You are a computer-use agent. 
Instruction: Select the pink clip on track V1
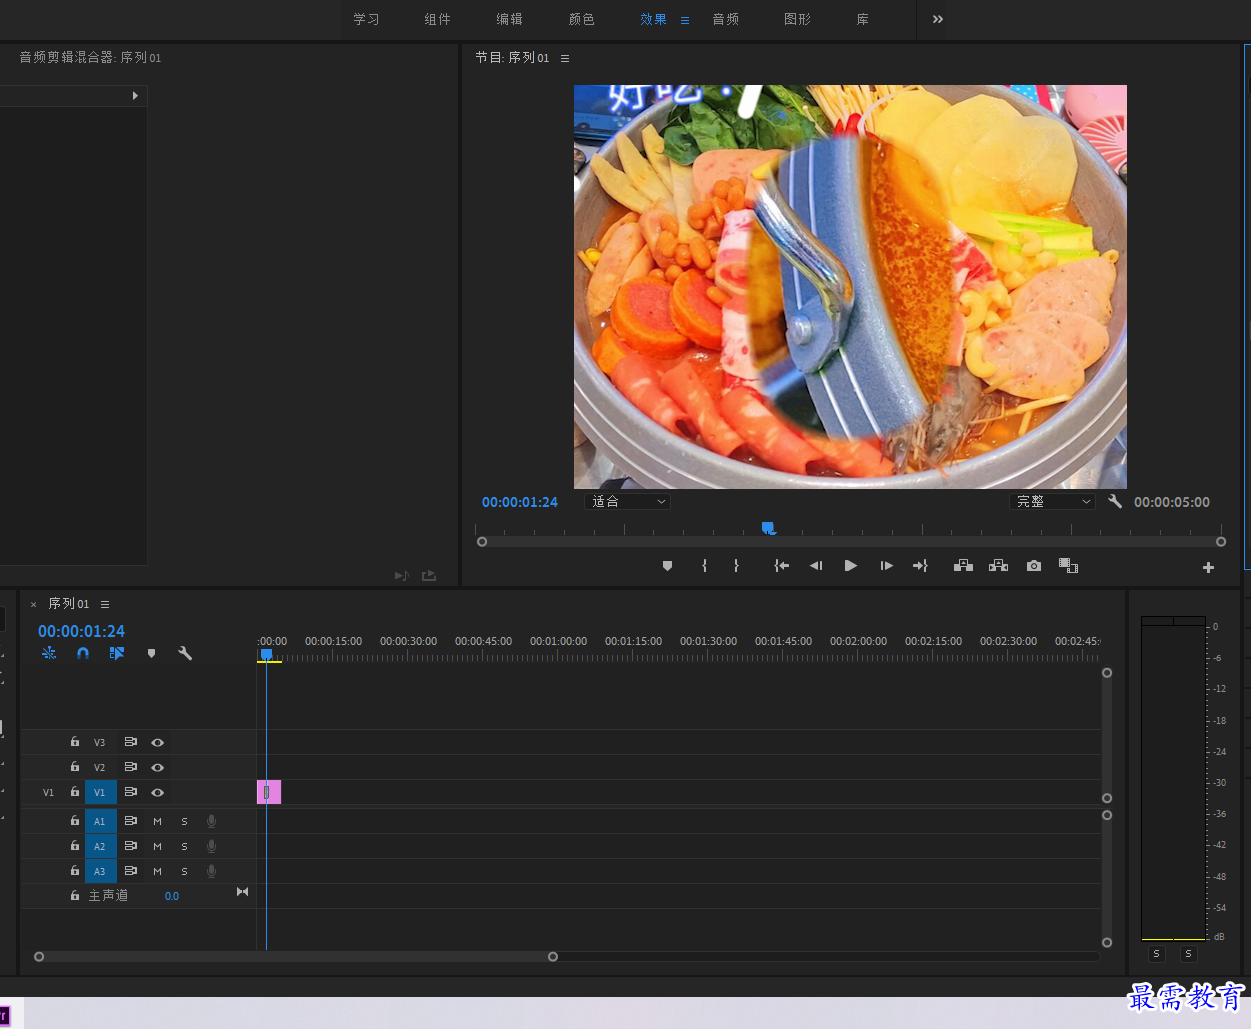269,792
